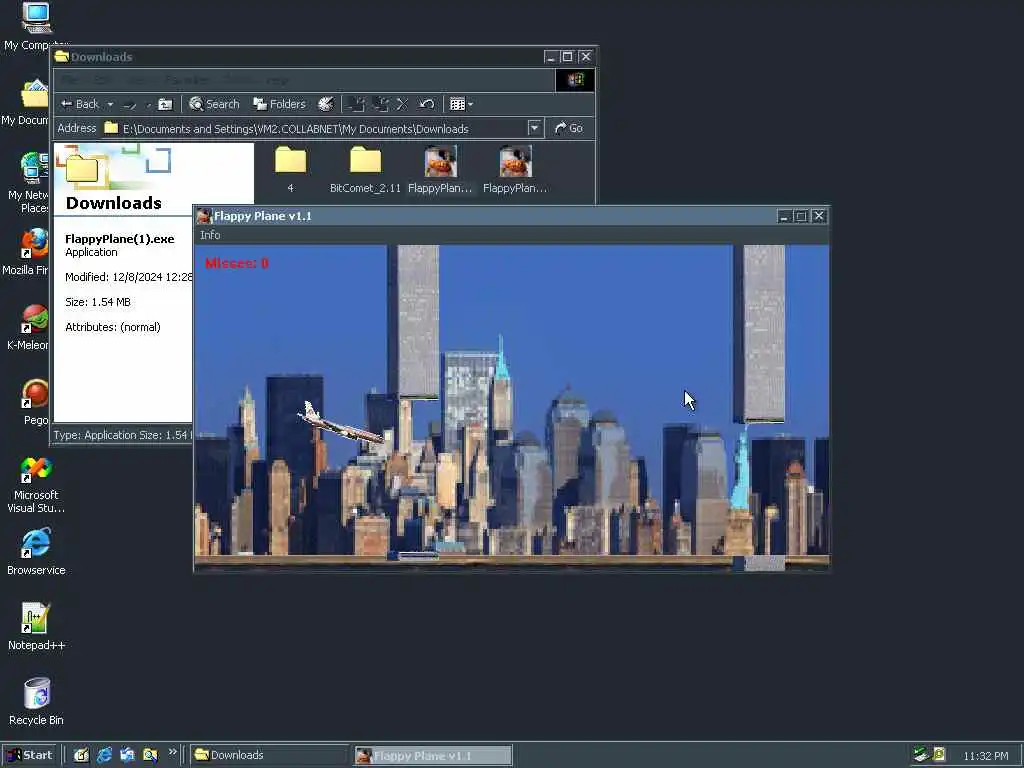Image resolution: width=1024 pixels, height=768 pixels.
Task: Minimize the Flappy Plane window
Action: (x=784, y=216)
